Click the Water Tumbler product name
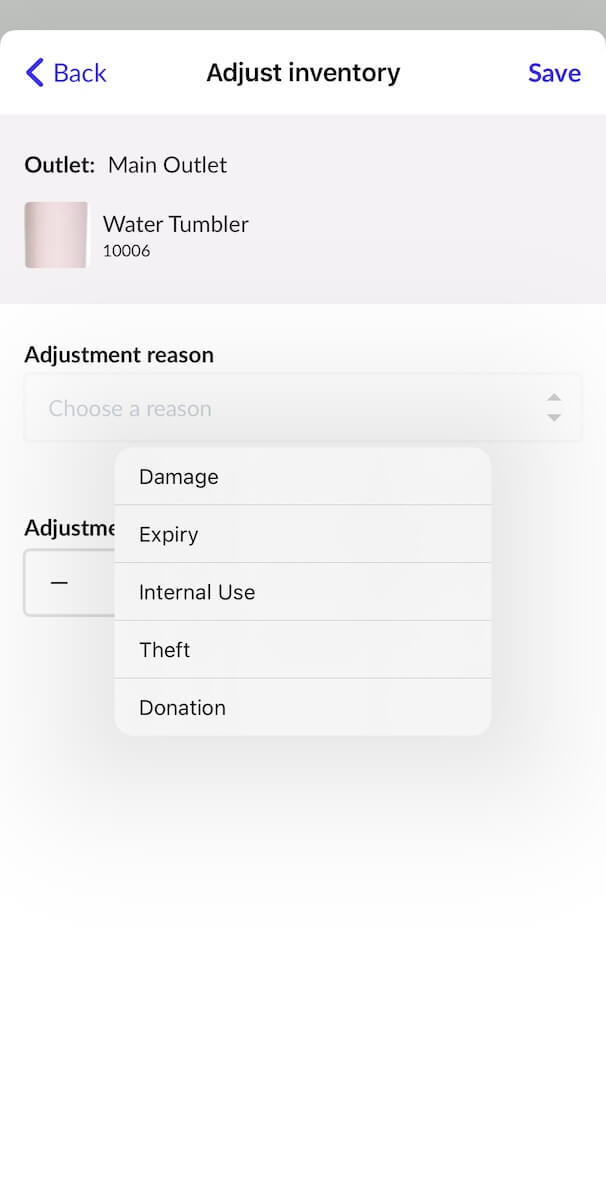This screenshot has height=1200, width=606. point(176,224)
